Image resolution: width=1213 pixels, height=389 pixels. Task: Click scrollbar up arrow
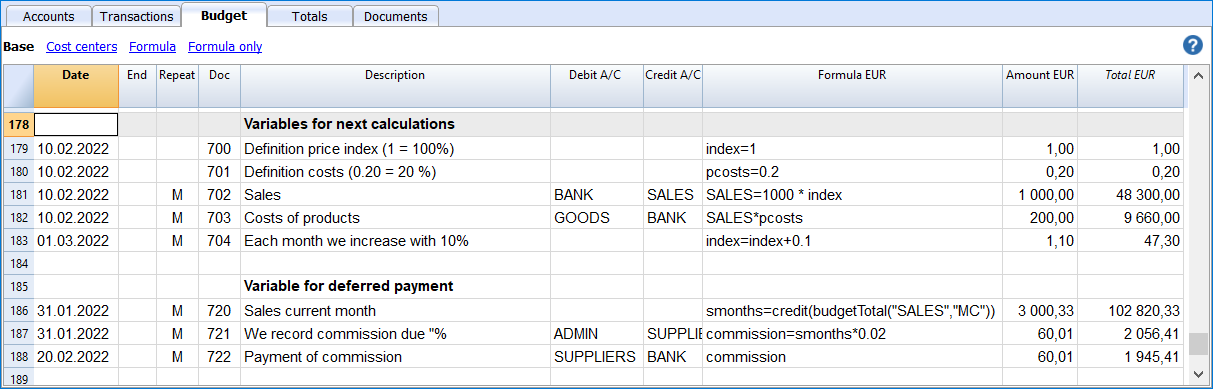[x=1198, y=76]
